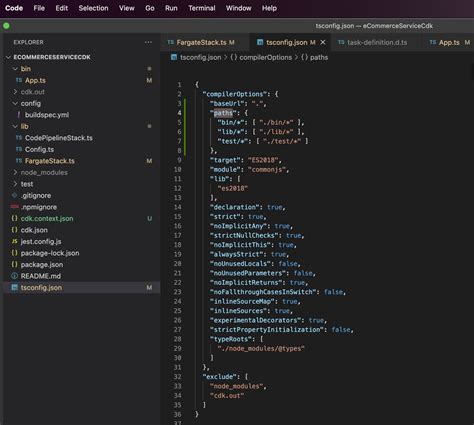Collapse the config folder
Image resolution: width=474 pixels, height=425 pixels.
coord(15,103)
